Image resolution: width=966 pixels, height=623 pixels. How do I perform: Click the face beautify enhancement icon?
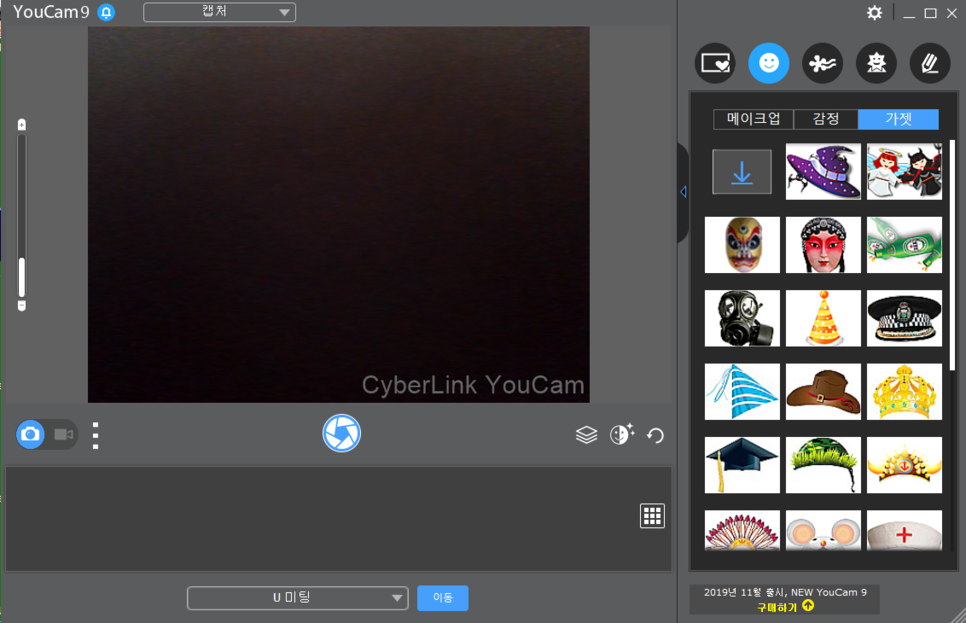622,434
